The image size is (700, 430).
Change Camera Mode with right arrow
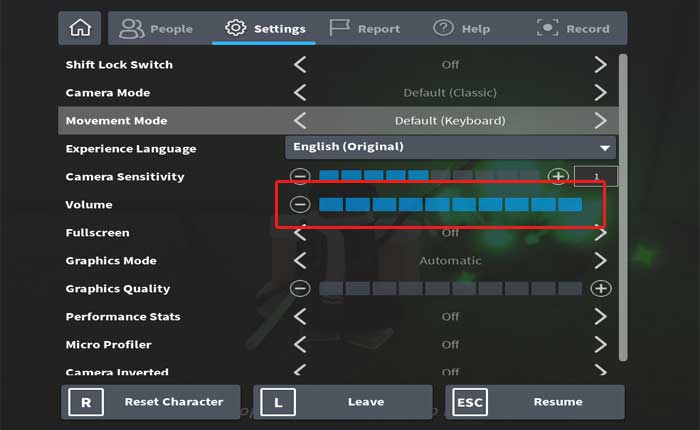click(600, 93)
